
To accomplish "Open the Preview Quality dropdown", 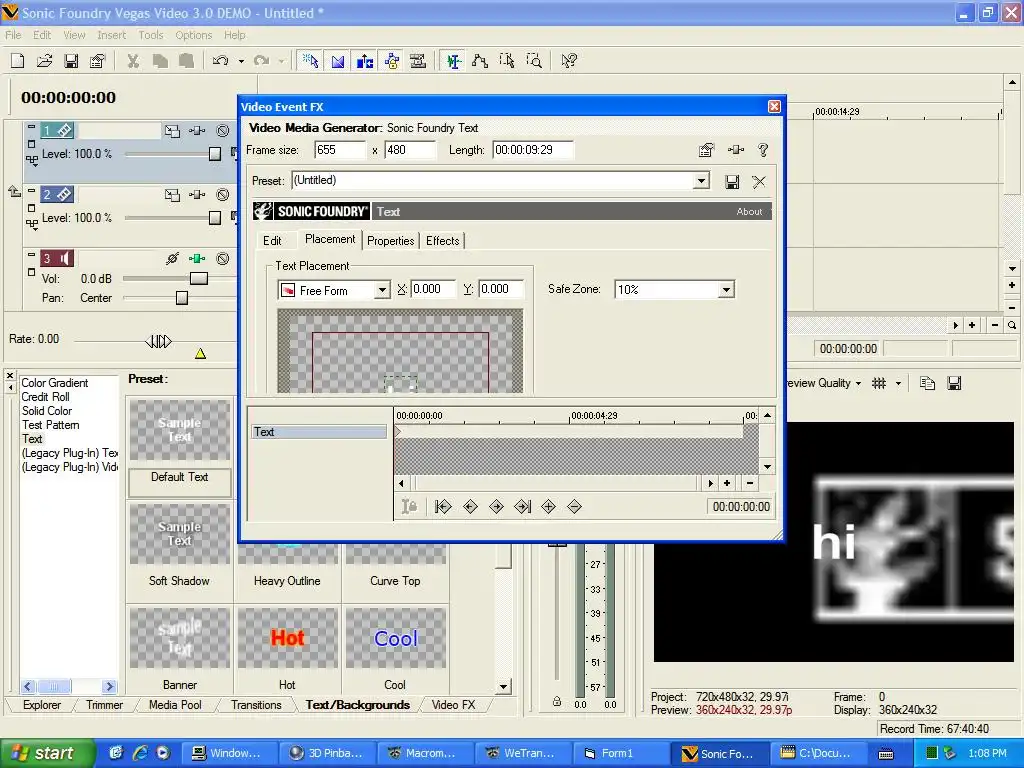I will tap(858, 383).
